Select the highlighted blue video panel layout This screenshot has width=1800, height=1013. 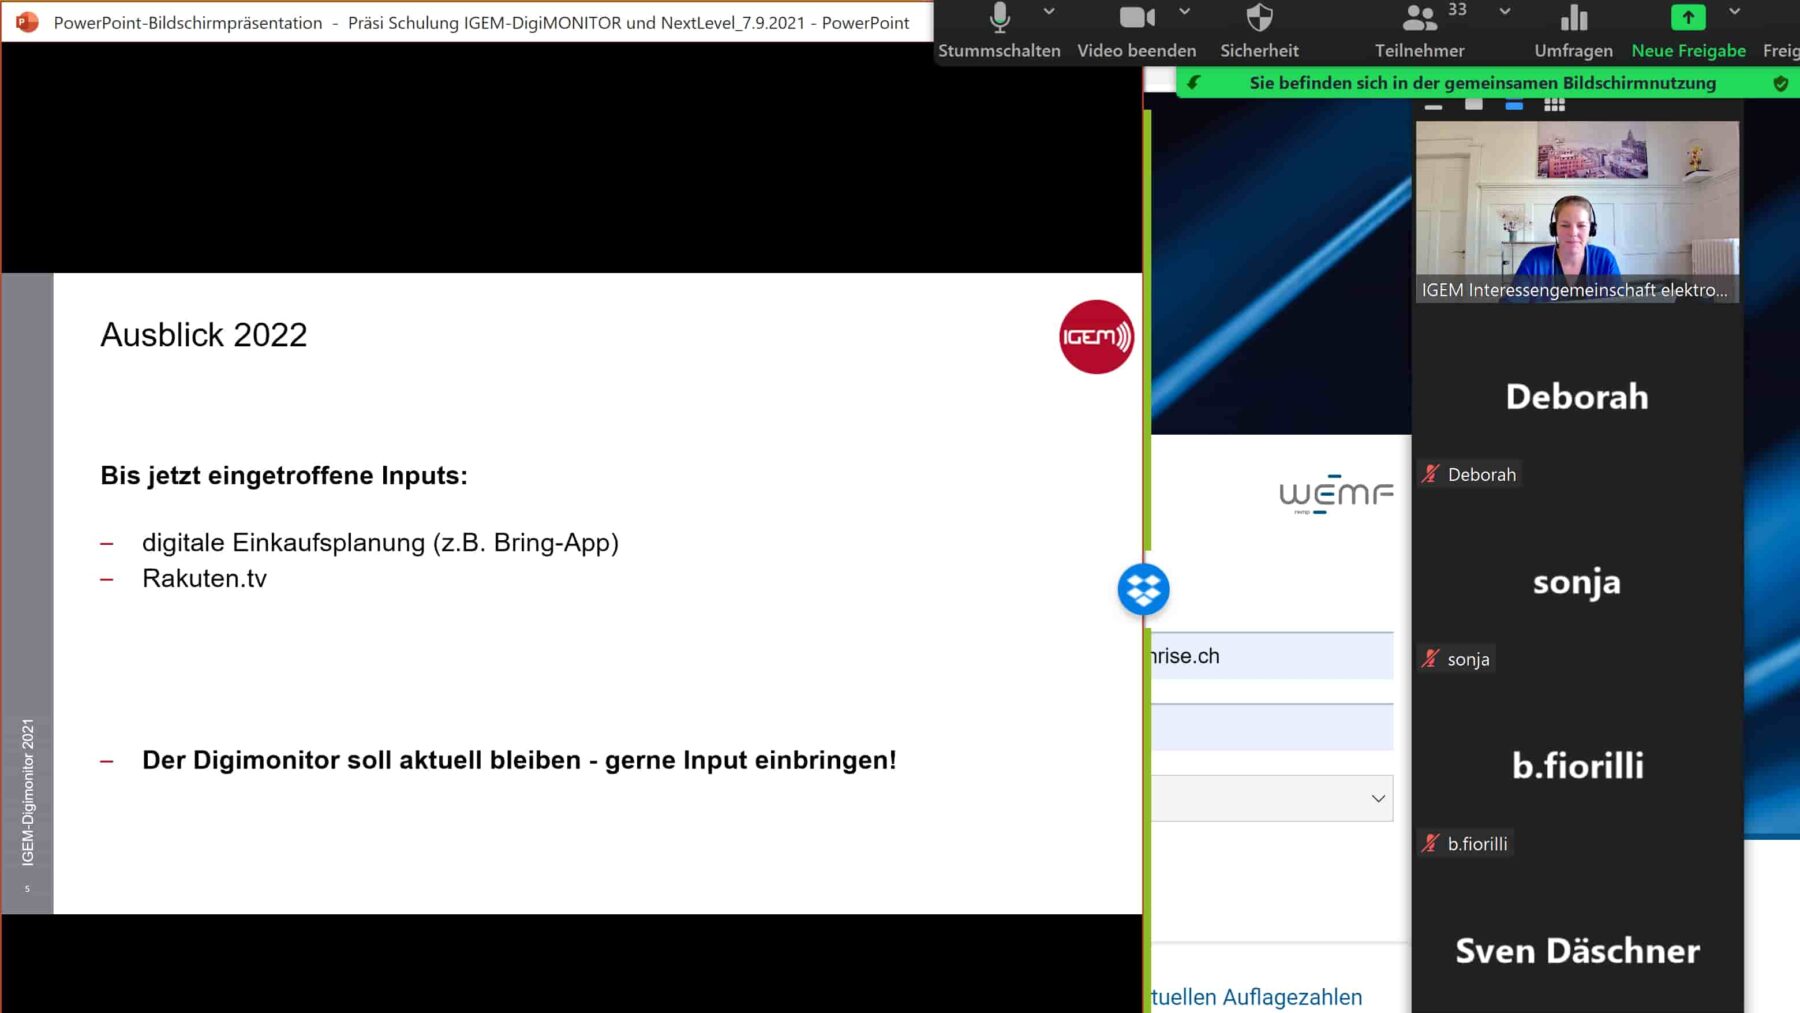point(1514,105)
